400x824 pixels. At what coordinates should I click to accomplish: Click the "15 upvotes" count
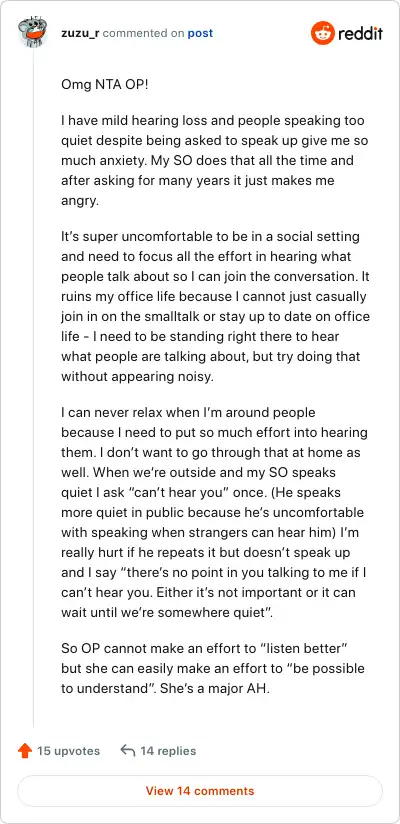68,750
